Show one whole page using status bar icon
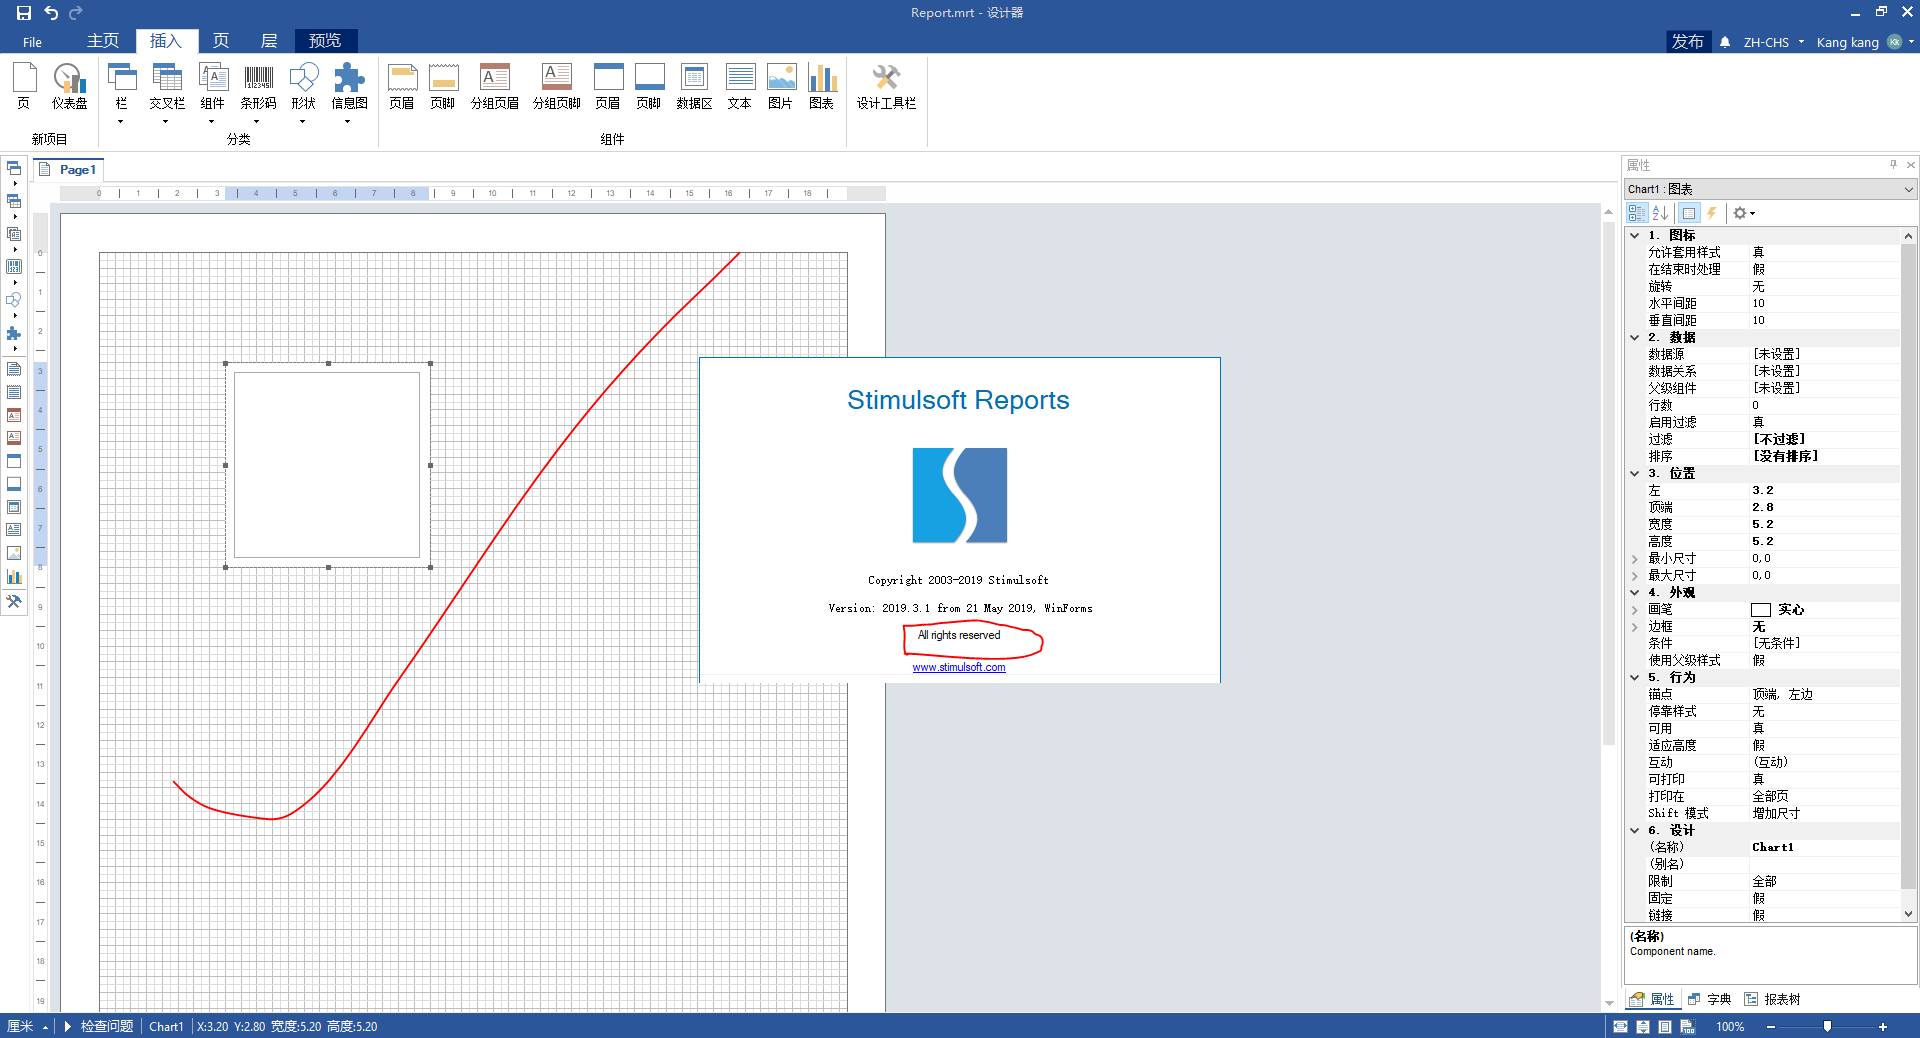Viewport: 1920px width, 1038px height. 1665,1027
